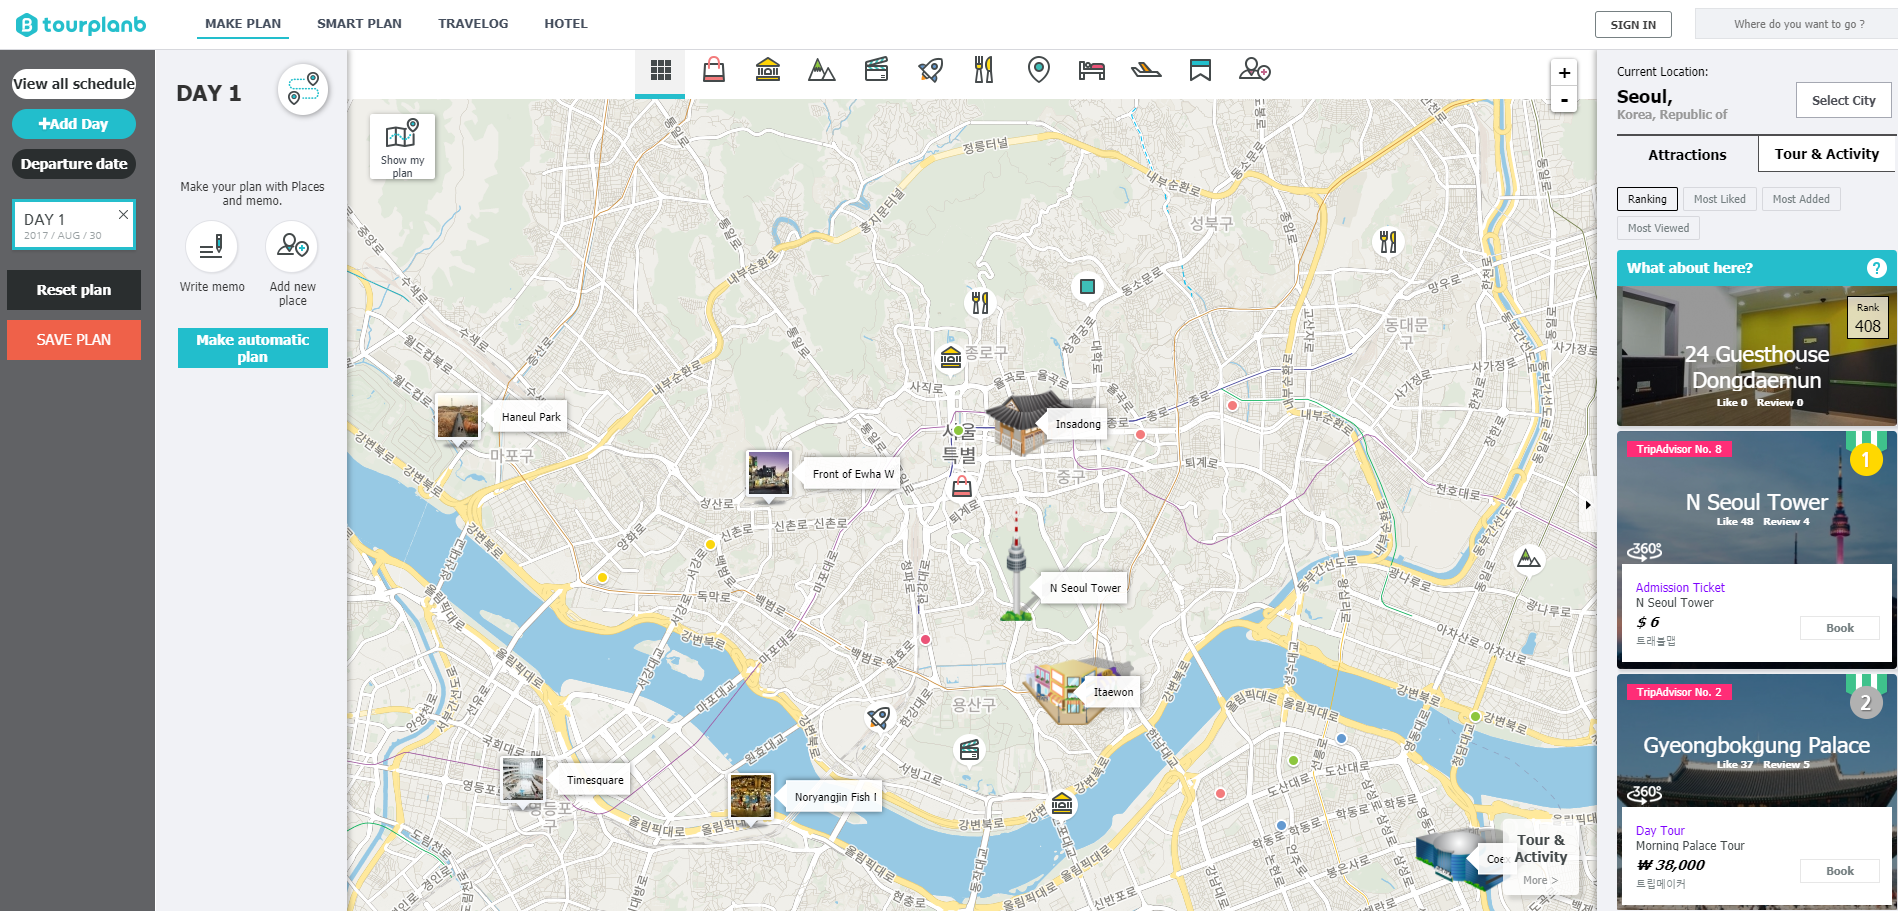The width and height of the screenshot is (1898, 911).
Task: Open the restaurant fork-and-knife category filter
Action: (x=984, y=70)
